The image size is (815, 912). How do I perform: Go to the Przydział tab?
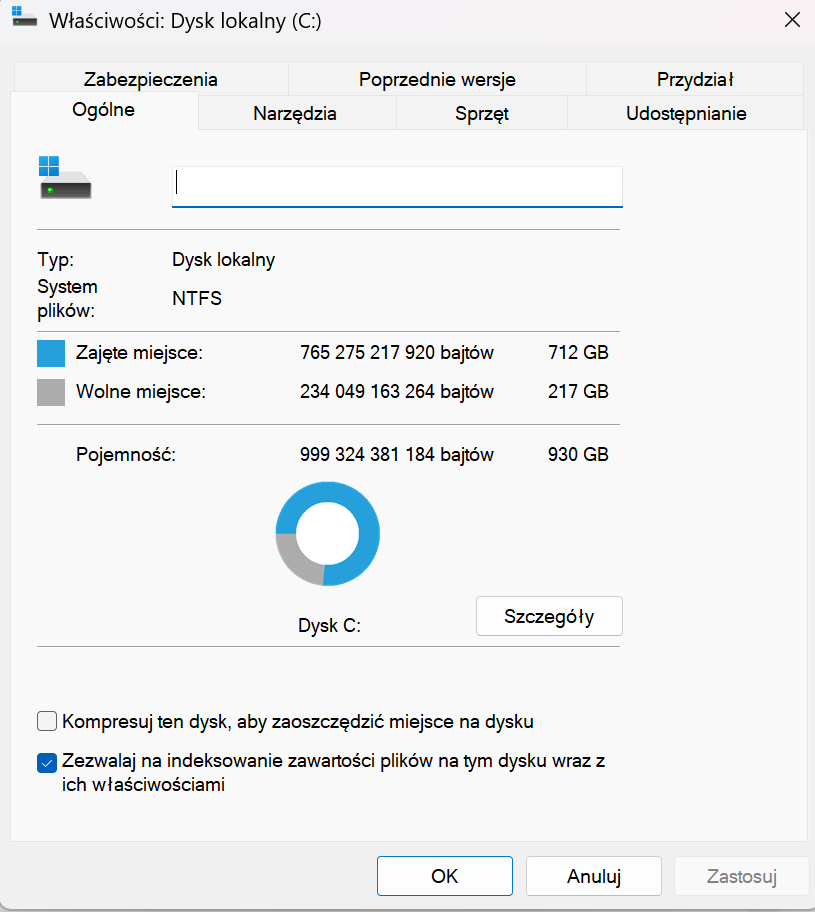[695, 79]
